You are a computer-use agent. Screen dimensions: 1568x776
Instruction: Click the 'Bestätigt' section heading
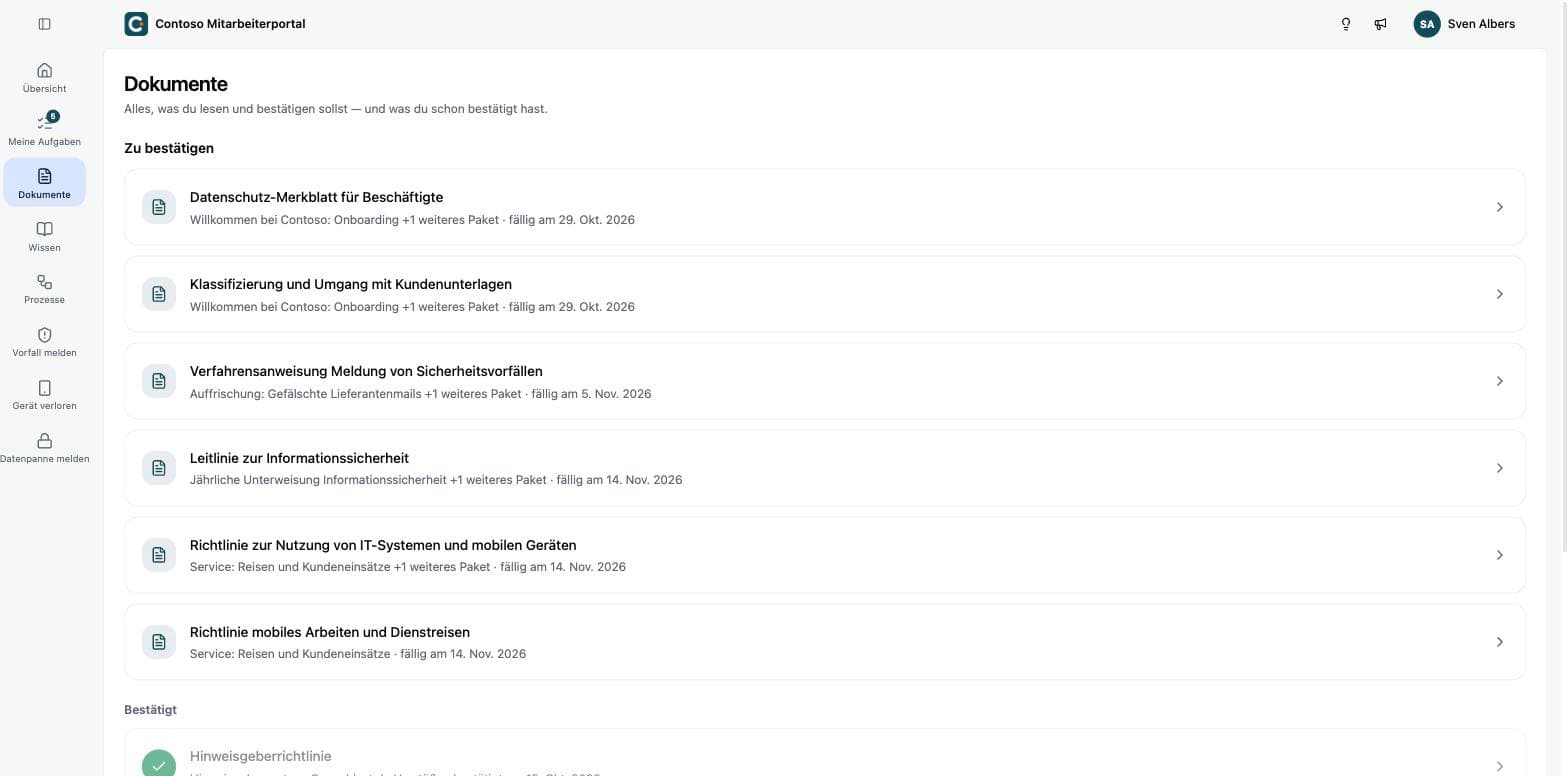click(150, 709)
